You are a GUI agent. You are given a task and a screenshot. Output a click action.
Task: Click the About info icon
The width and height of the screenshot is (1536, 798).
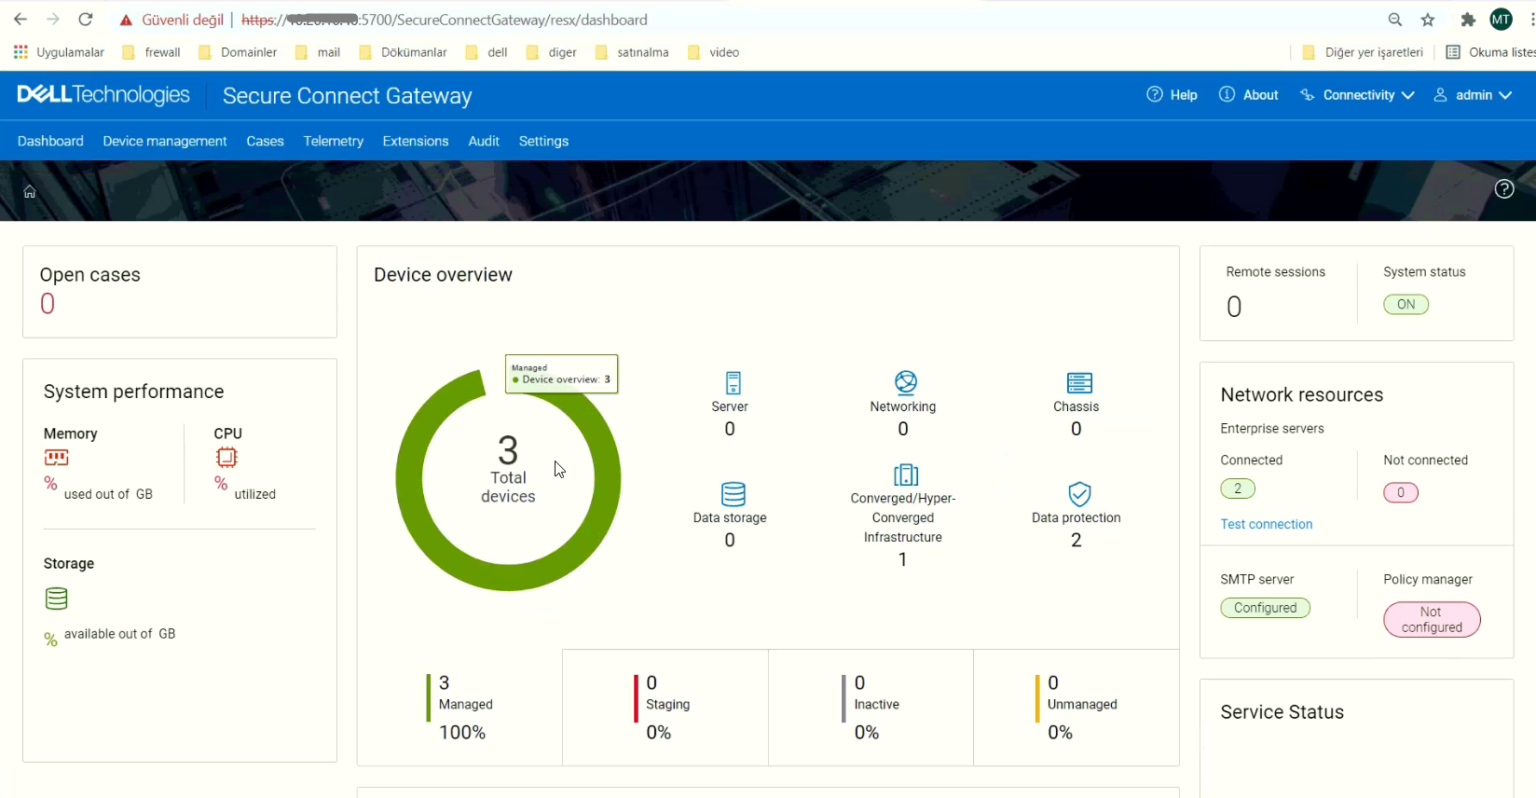[x=1227, y=94]
